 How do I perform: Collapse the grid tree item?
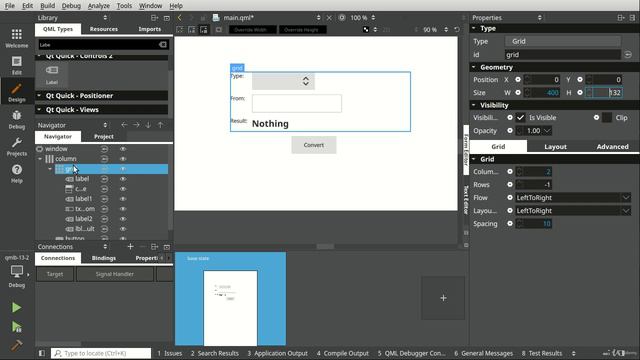click(x=50, y=169)
